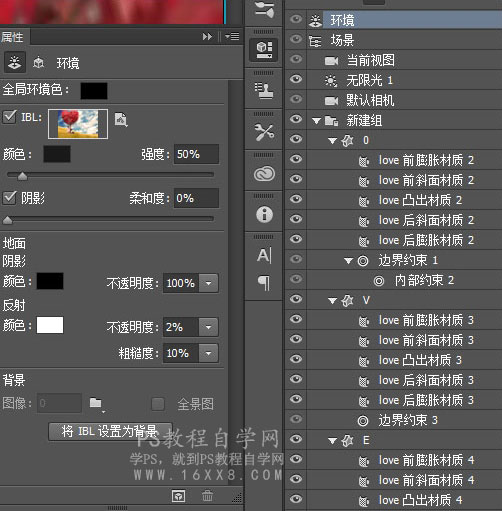
Task: Open the Creative Cloud Libraries panel icon
Action: coord(264,173)
